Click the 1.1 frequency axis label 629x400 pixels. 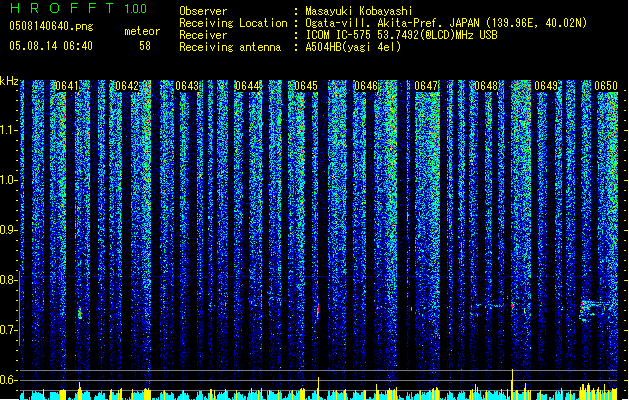click(9, 130)
